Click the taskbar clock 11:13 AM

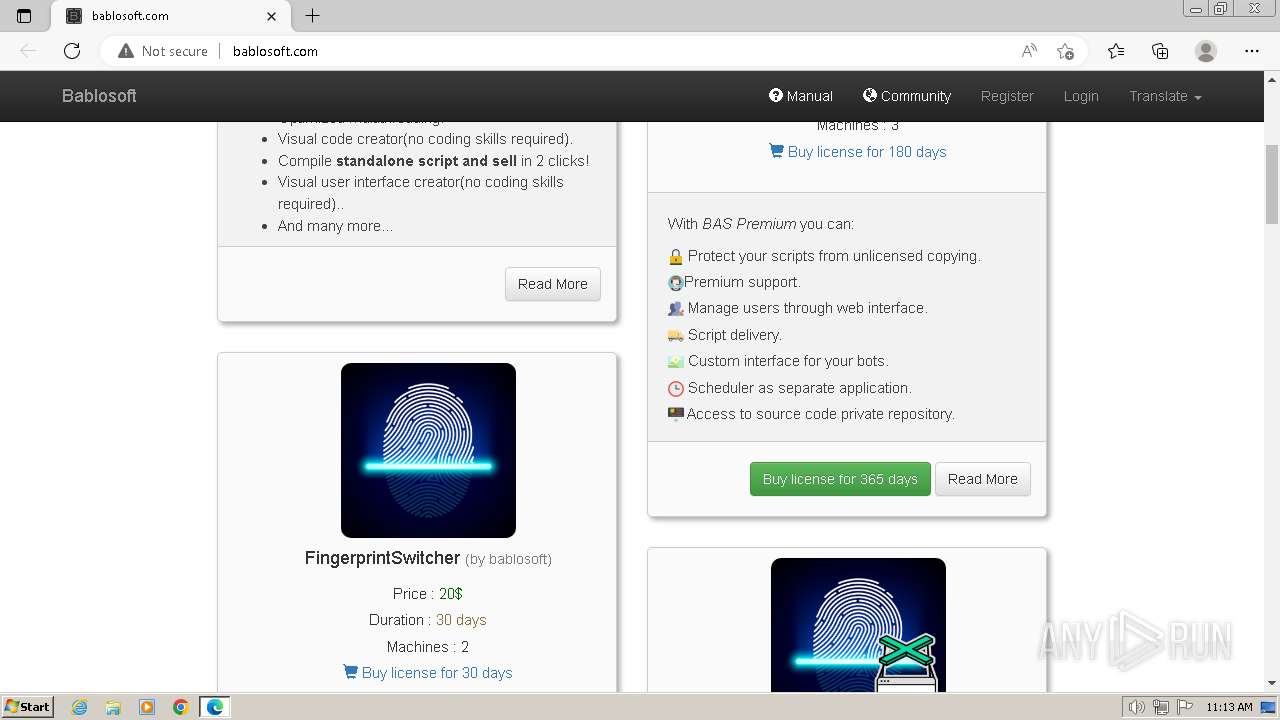click(x=1229, y=707)
